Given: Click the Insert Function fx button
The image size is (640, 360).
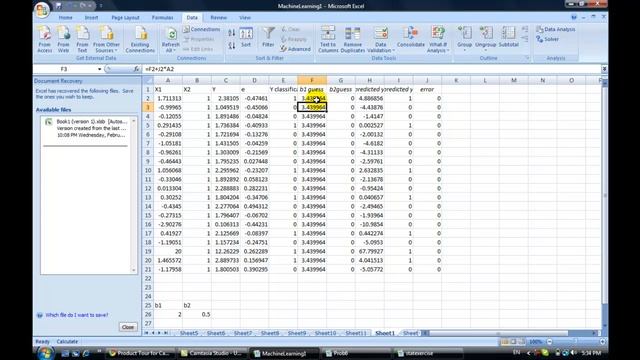Looking at the screenshot, I should click(136, 69).
